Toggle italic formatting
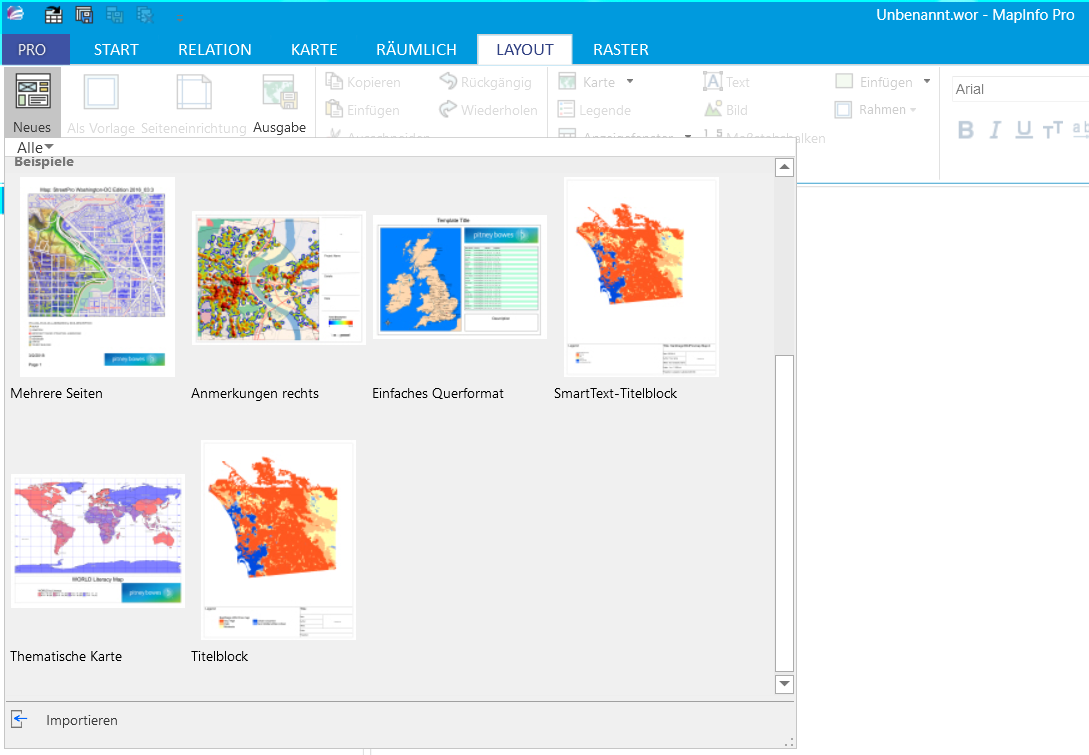This screenshot has height=755, width=1089. coord(995,130)
